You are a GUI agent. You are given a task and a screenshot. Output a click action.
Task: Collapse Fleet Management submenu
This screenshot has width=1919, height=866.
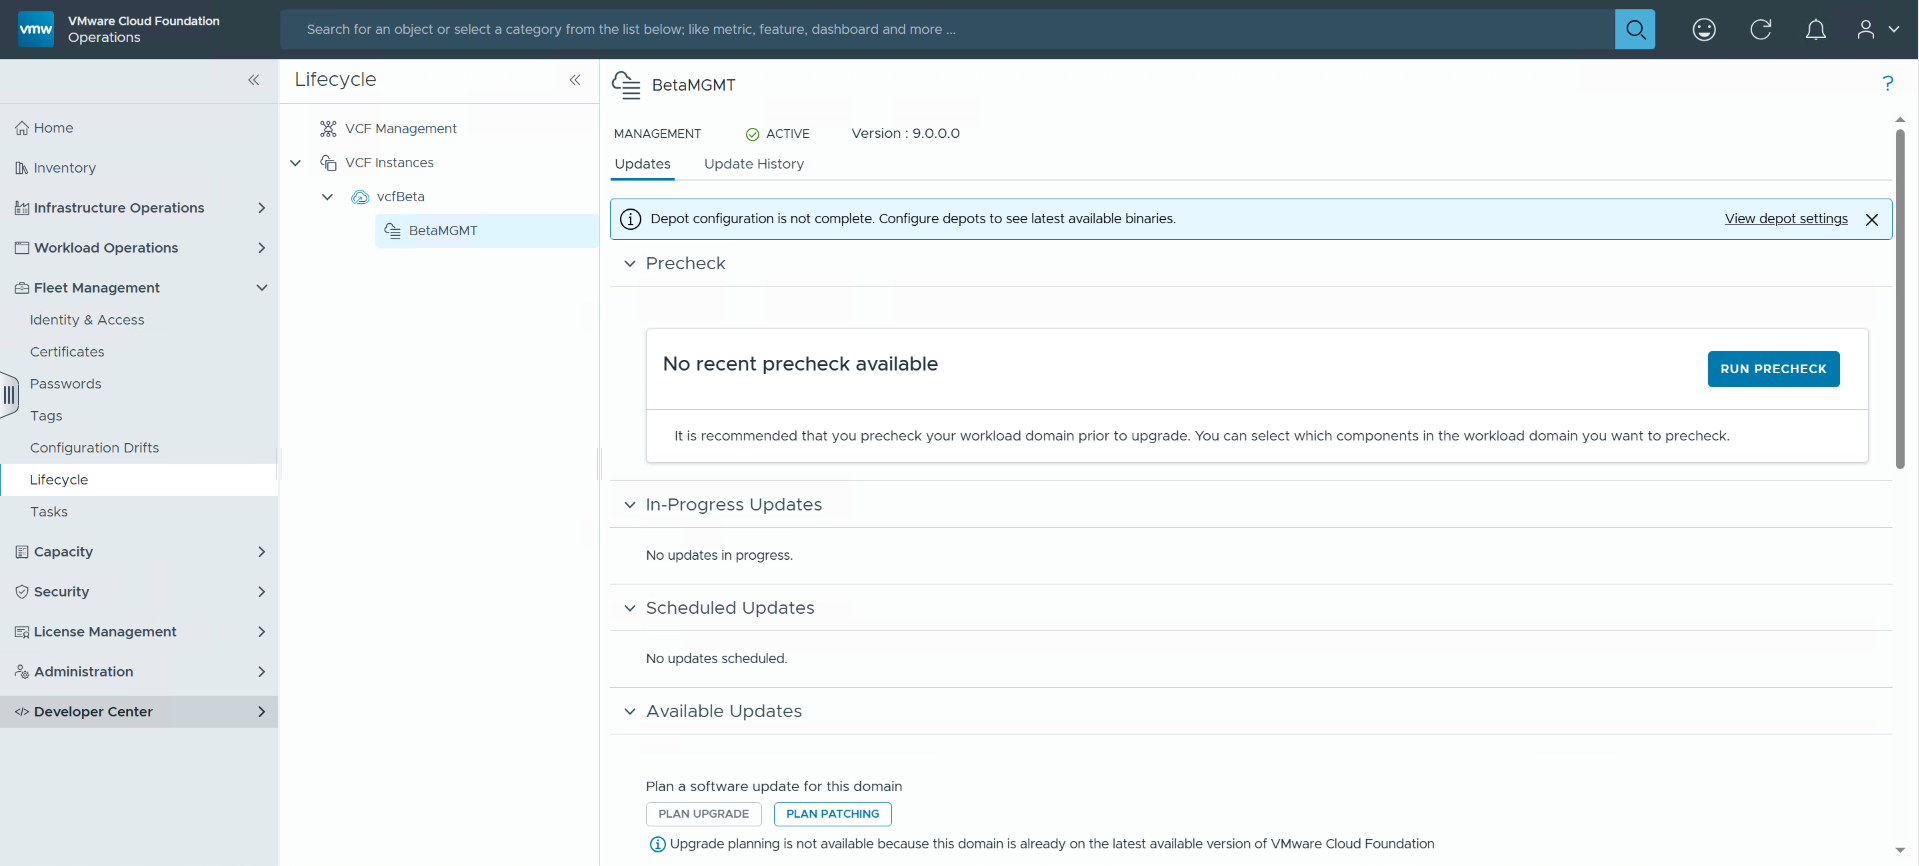pos(262,288)
